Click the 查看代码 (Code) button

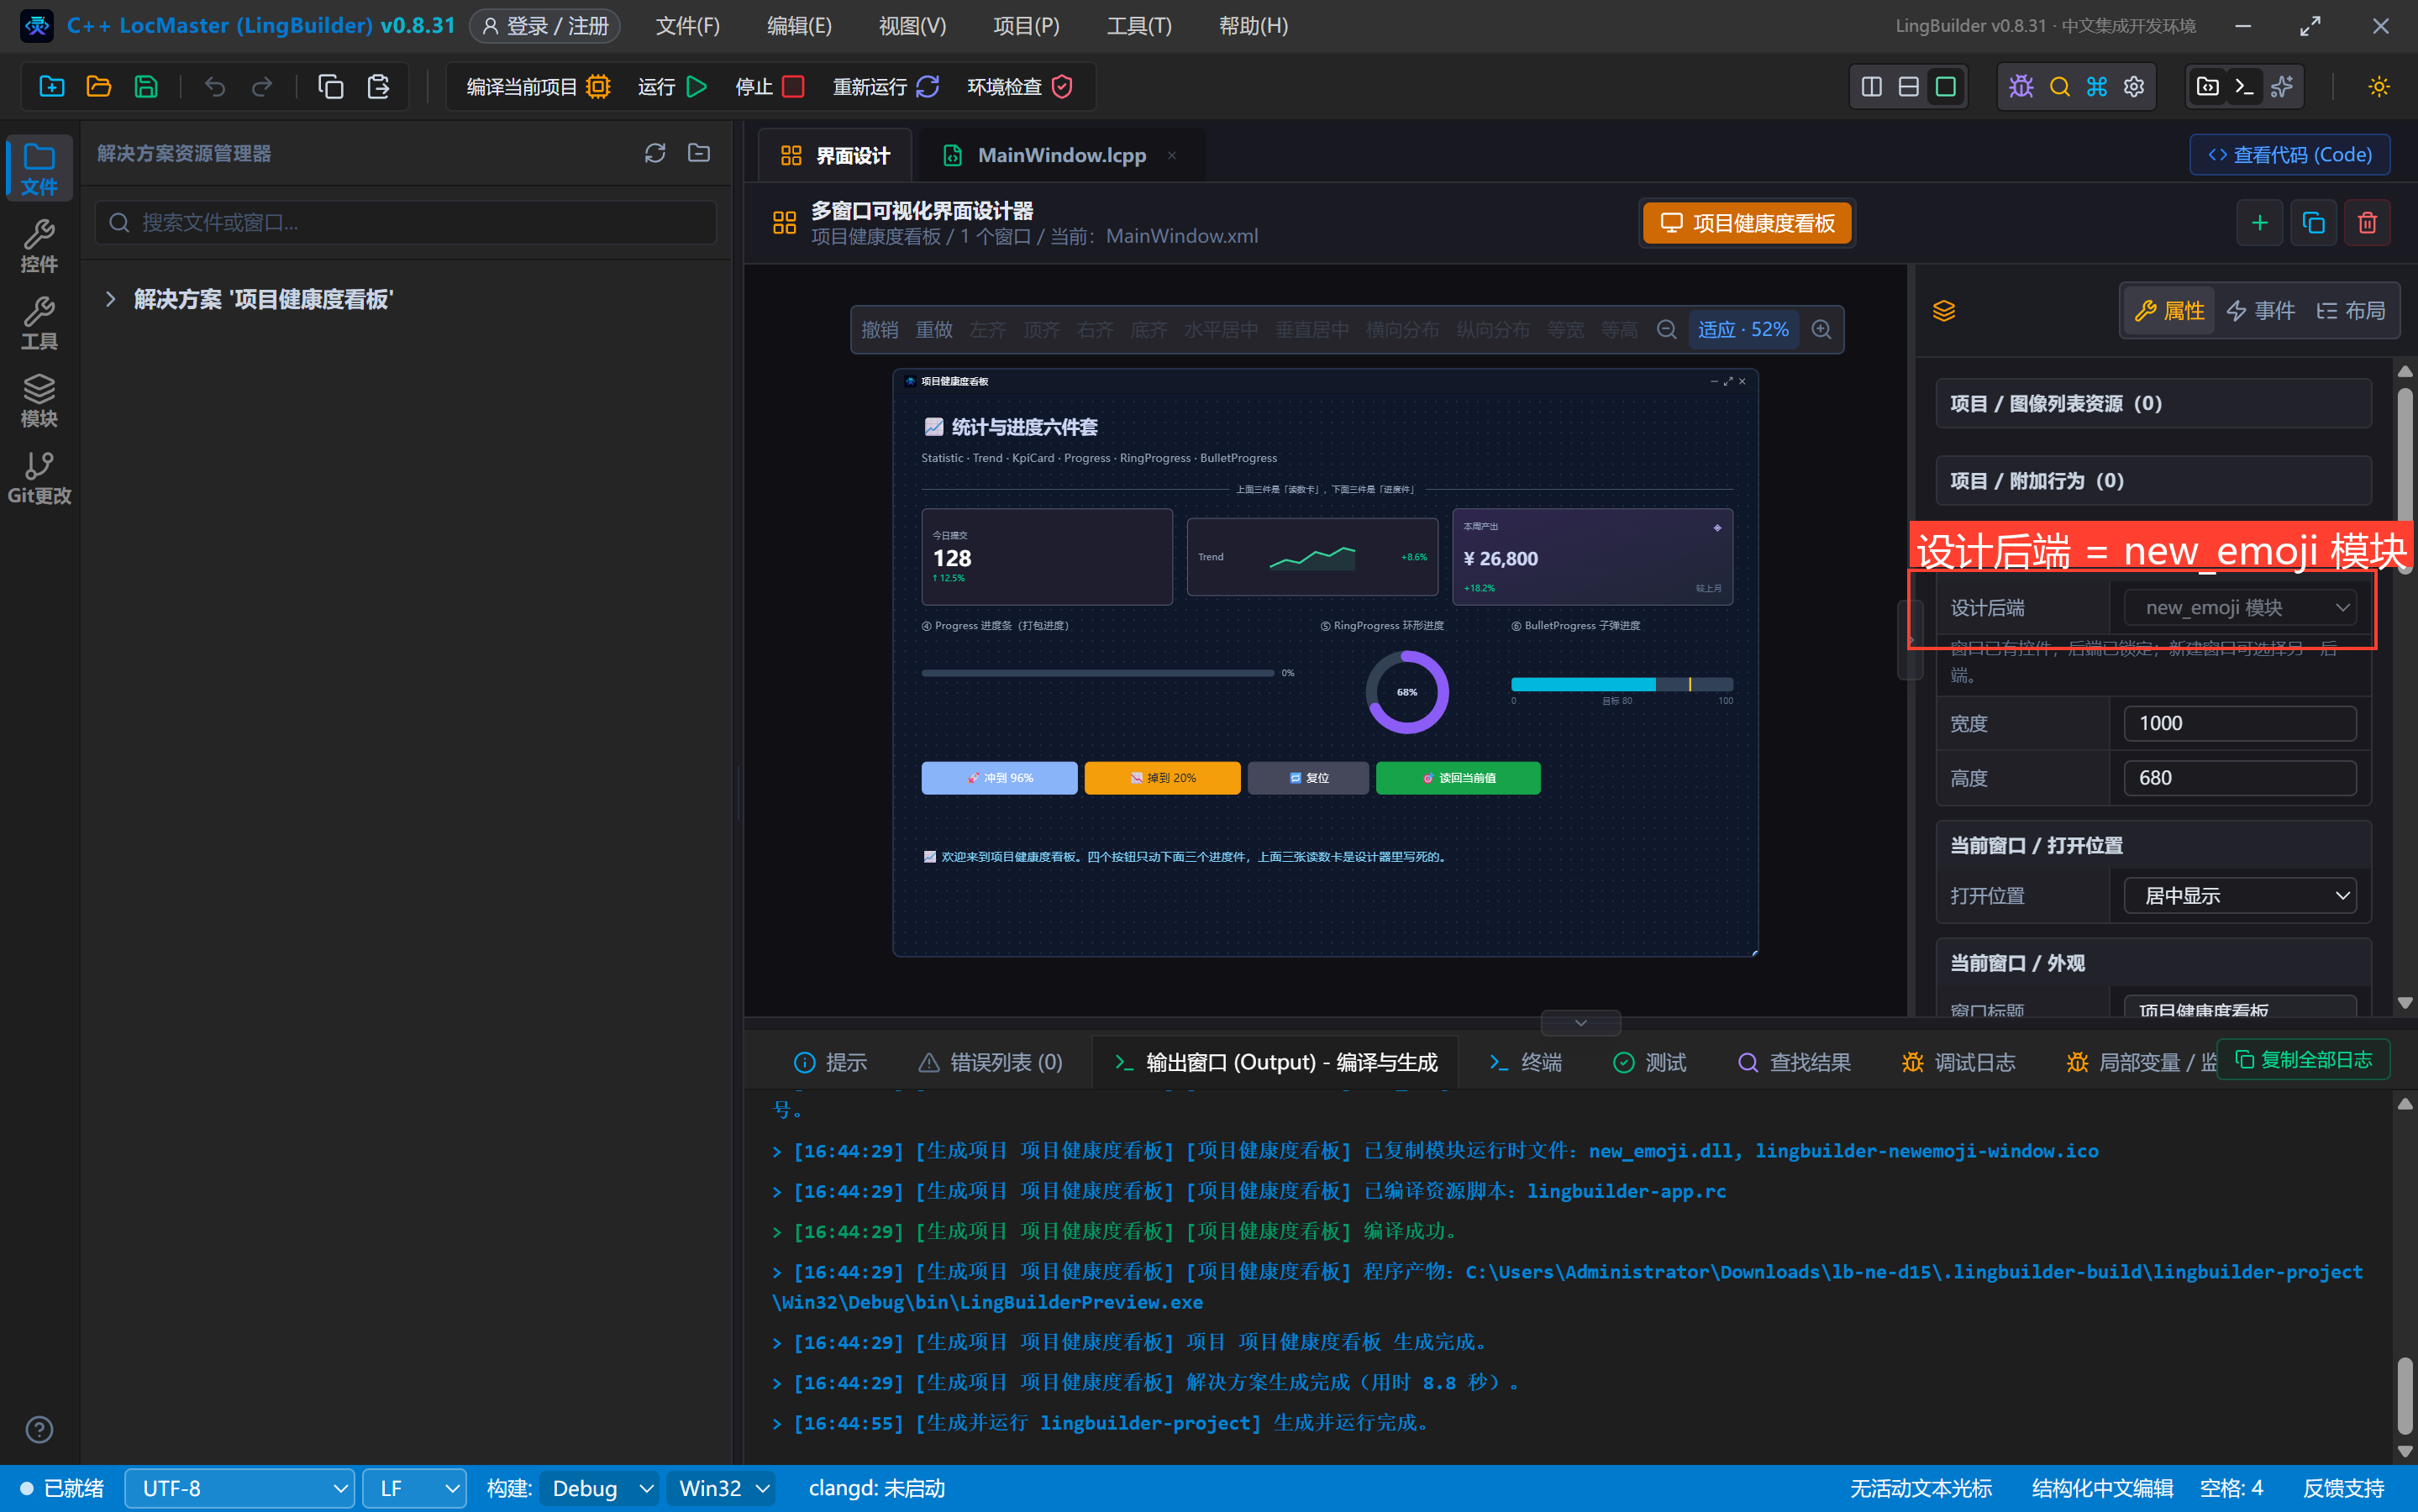click(2289, 155)
